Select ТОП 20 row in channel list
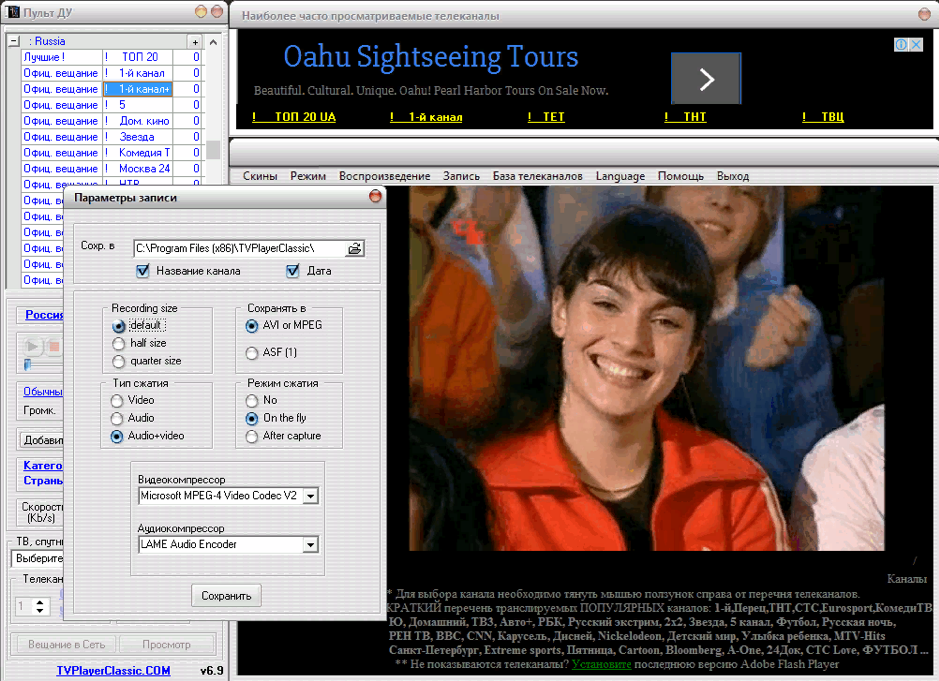939x681 pixels. click(111, 57)
